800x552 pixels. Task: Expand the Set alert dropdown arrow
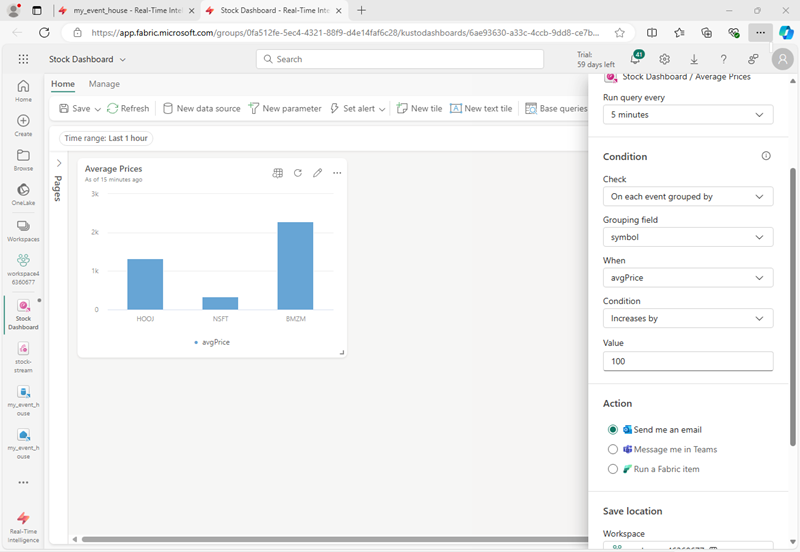pos(382,109)
